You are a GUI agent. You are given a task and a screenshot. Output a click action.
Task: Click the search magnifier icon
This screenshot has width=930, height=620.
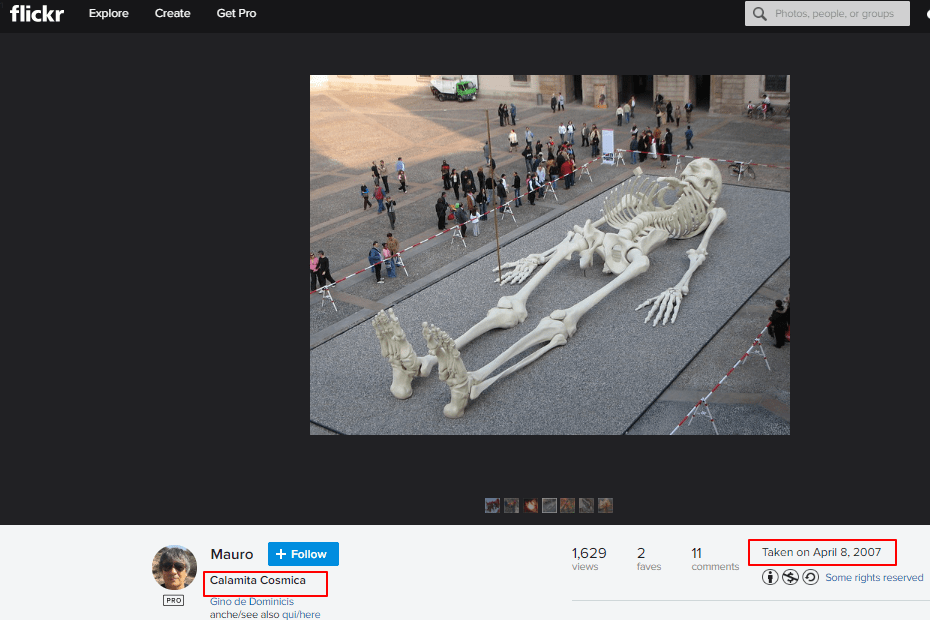760,14
